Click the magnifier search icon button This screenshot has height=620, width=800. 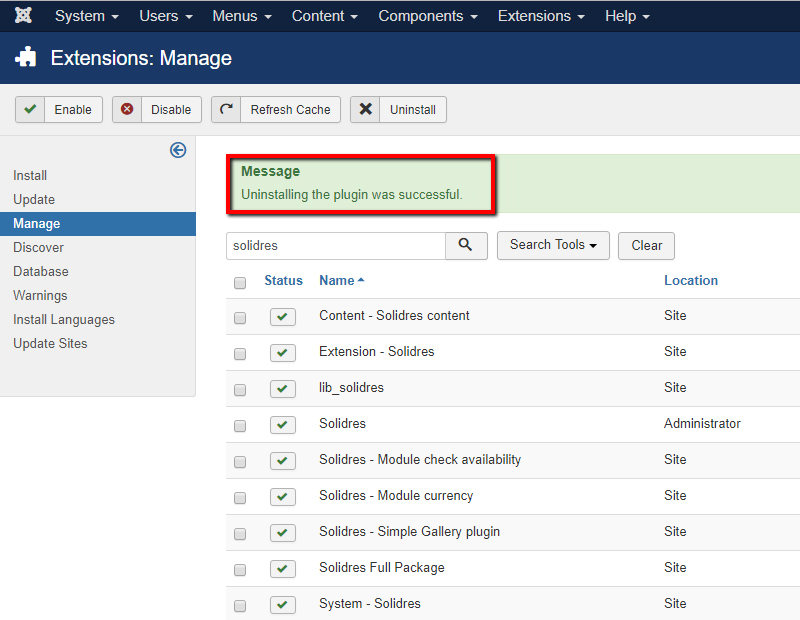pyautogui.click(x=466, y=245)
